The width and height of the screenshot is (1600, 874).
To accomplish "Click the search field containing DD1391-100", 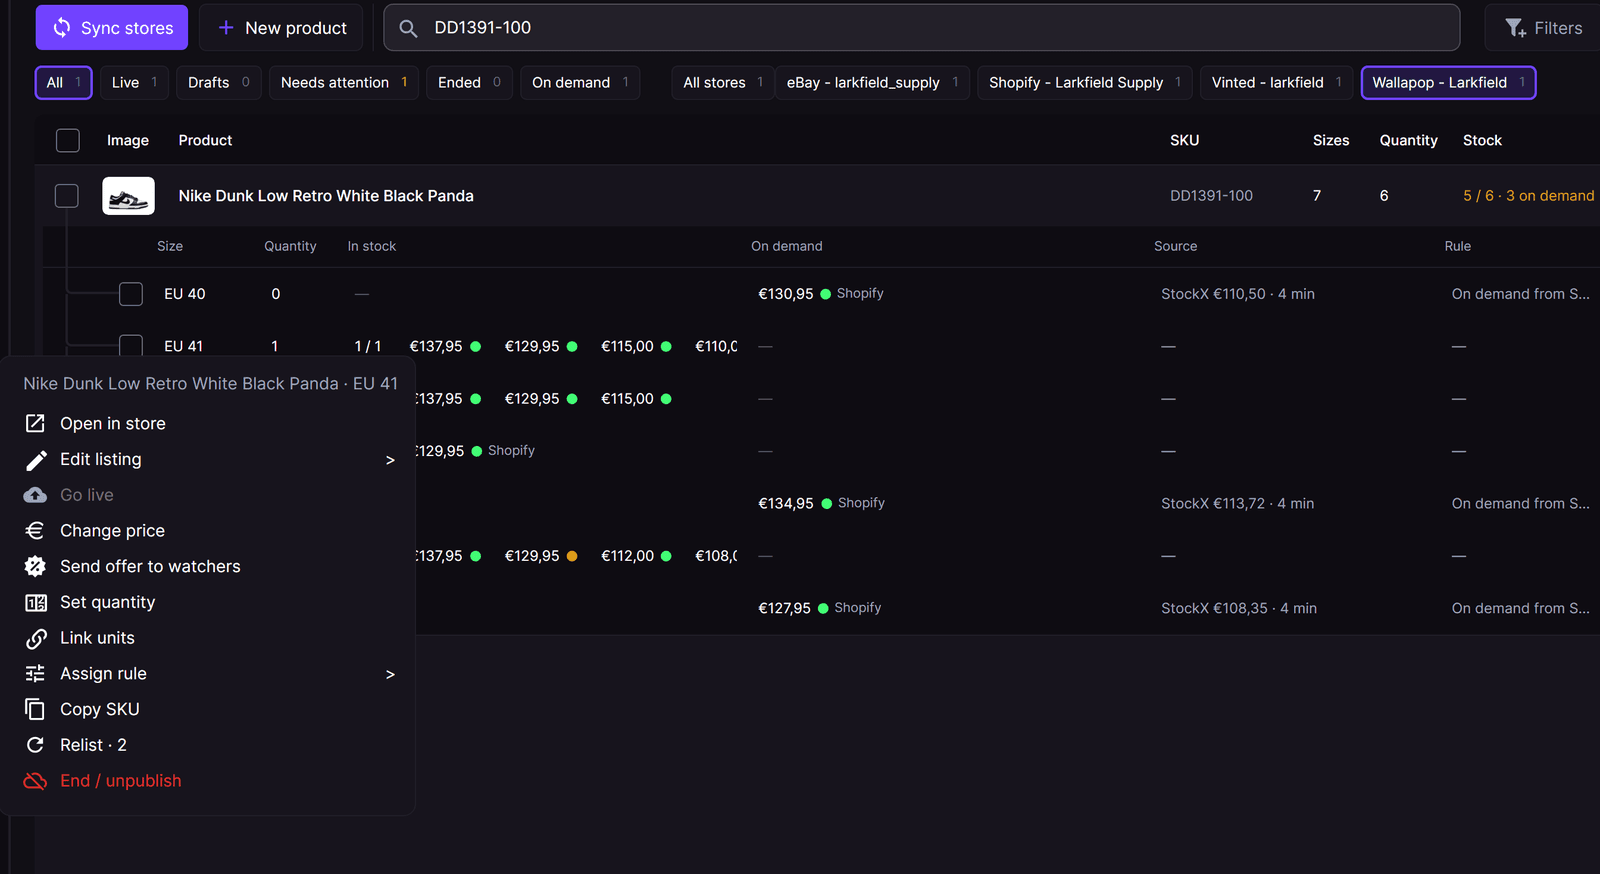I will pos(922,28).
